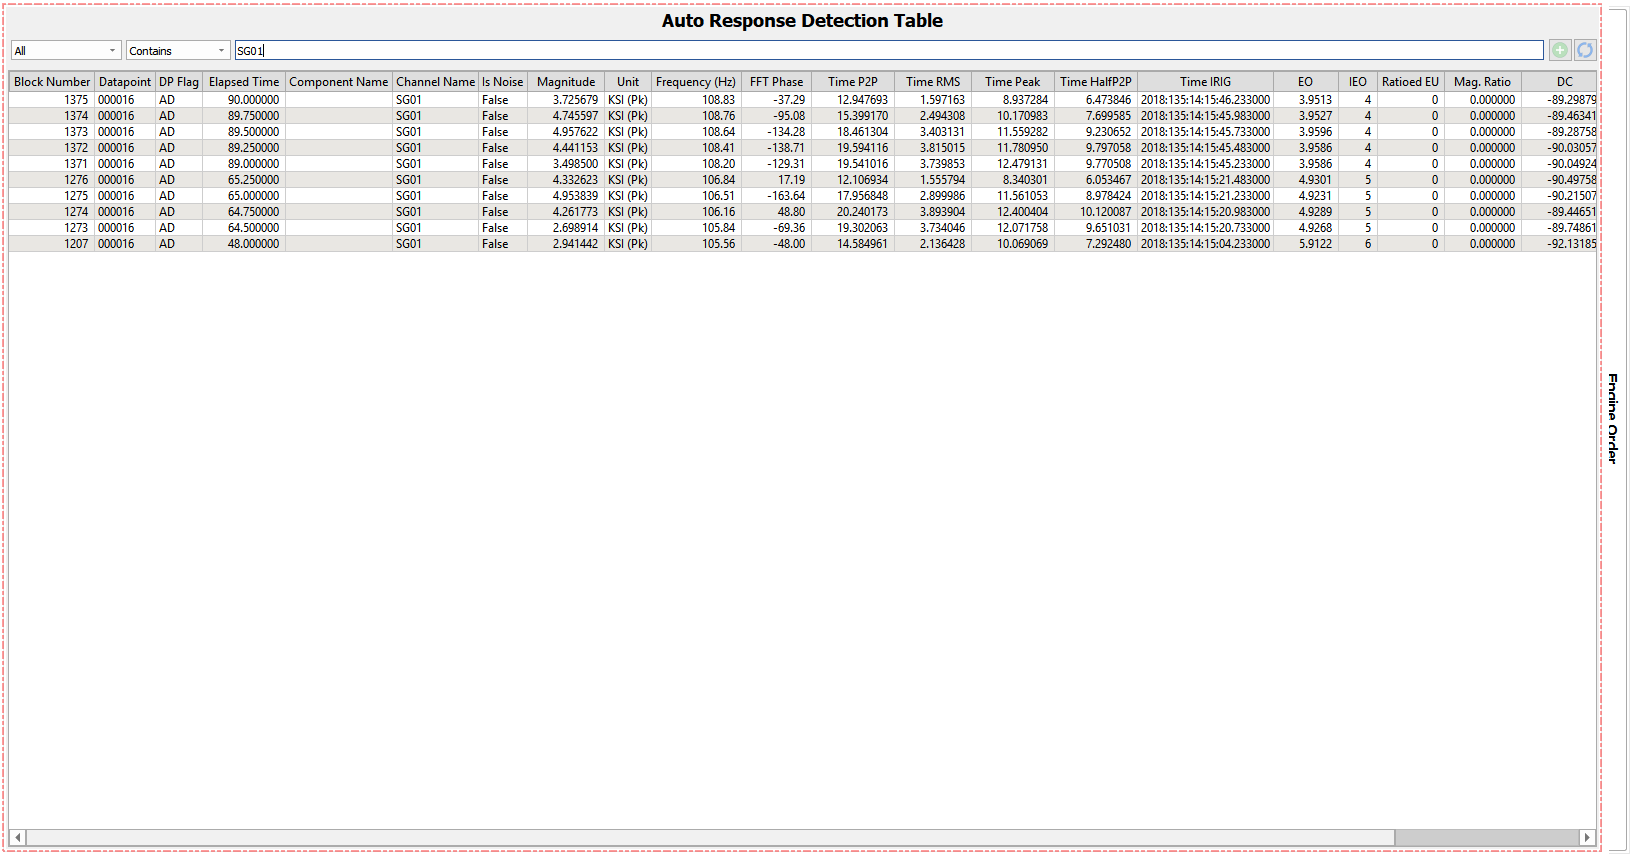
Task: Open the 'All' column filter dropdown
Action: pos(66,50)
